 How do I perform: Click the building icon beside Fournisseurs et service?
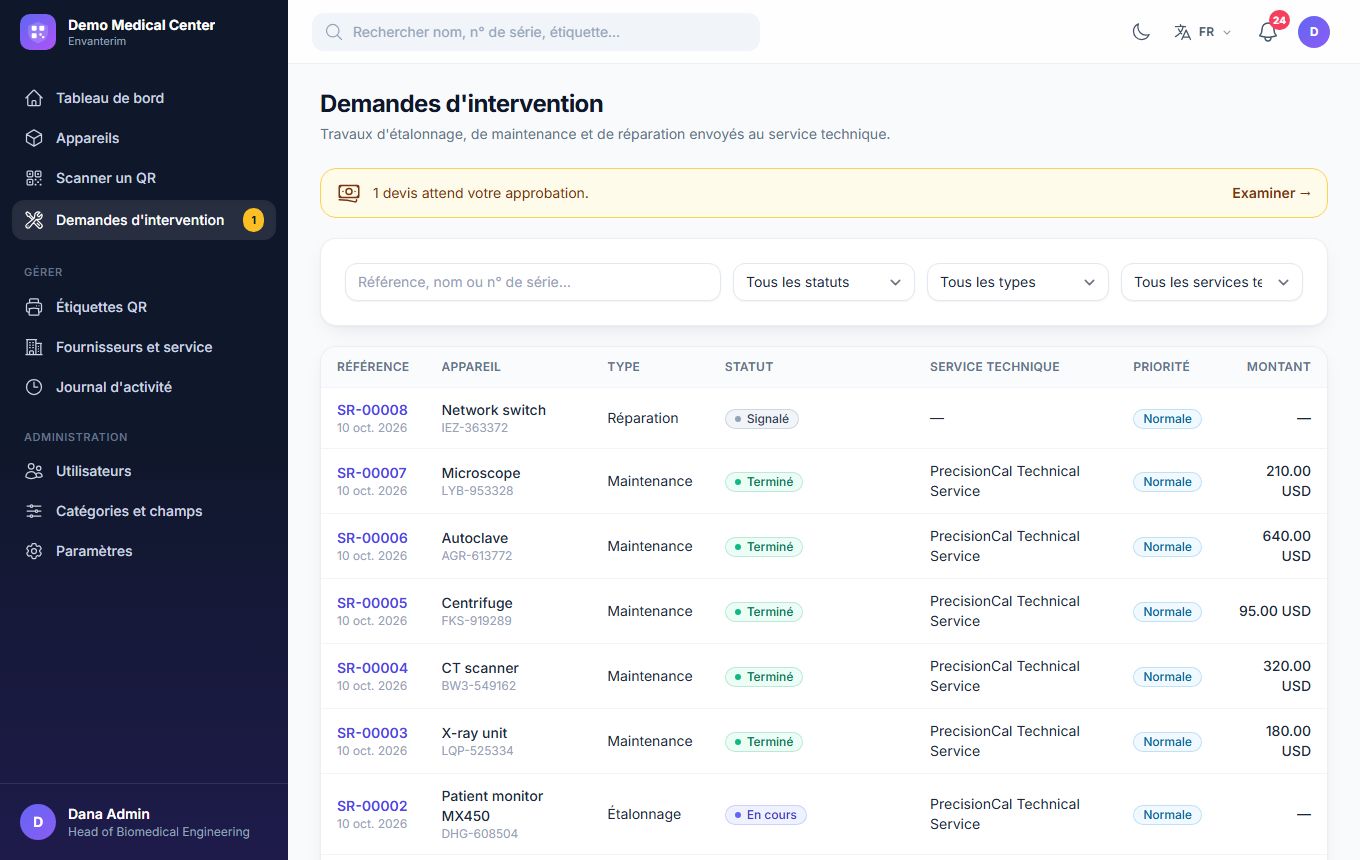point(34,347)
